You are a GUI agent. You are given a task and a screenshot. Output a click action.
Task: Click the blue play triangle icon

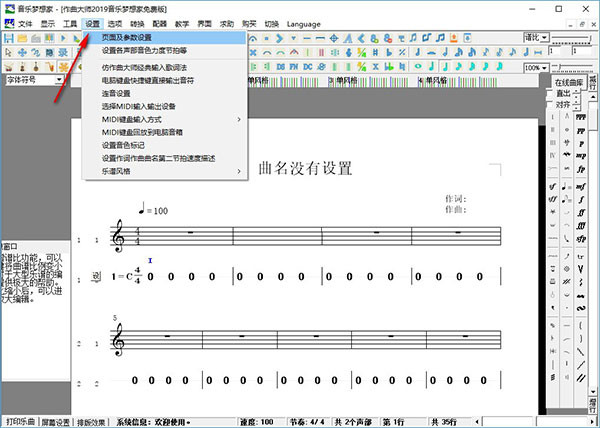pos(62,38)
